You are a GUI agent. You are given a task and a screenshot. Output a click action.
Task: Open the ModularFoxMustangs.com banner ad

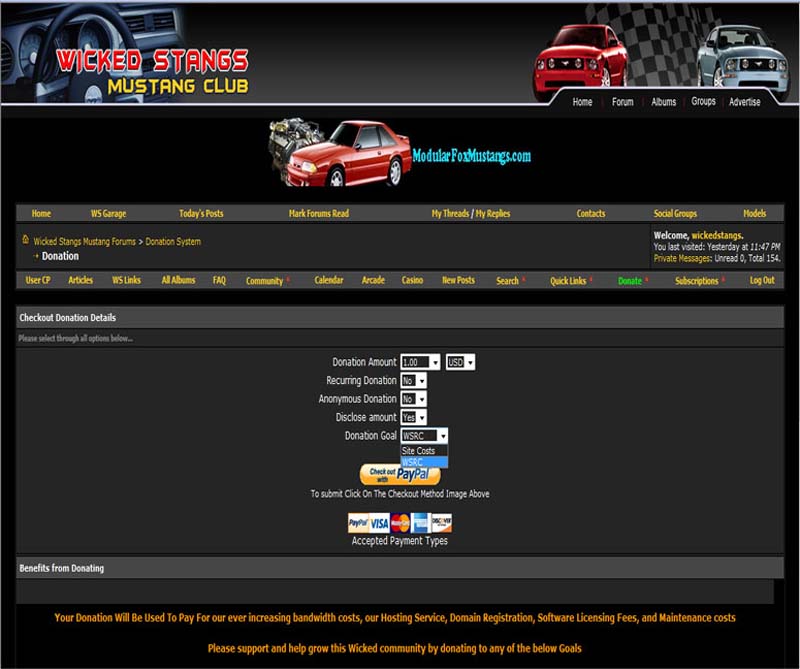[400, 153]
